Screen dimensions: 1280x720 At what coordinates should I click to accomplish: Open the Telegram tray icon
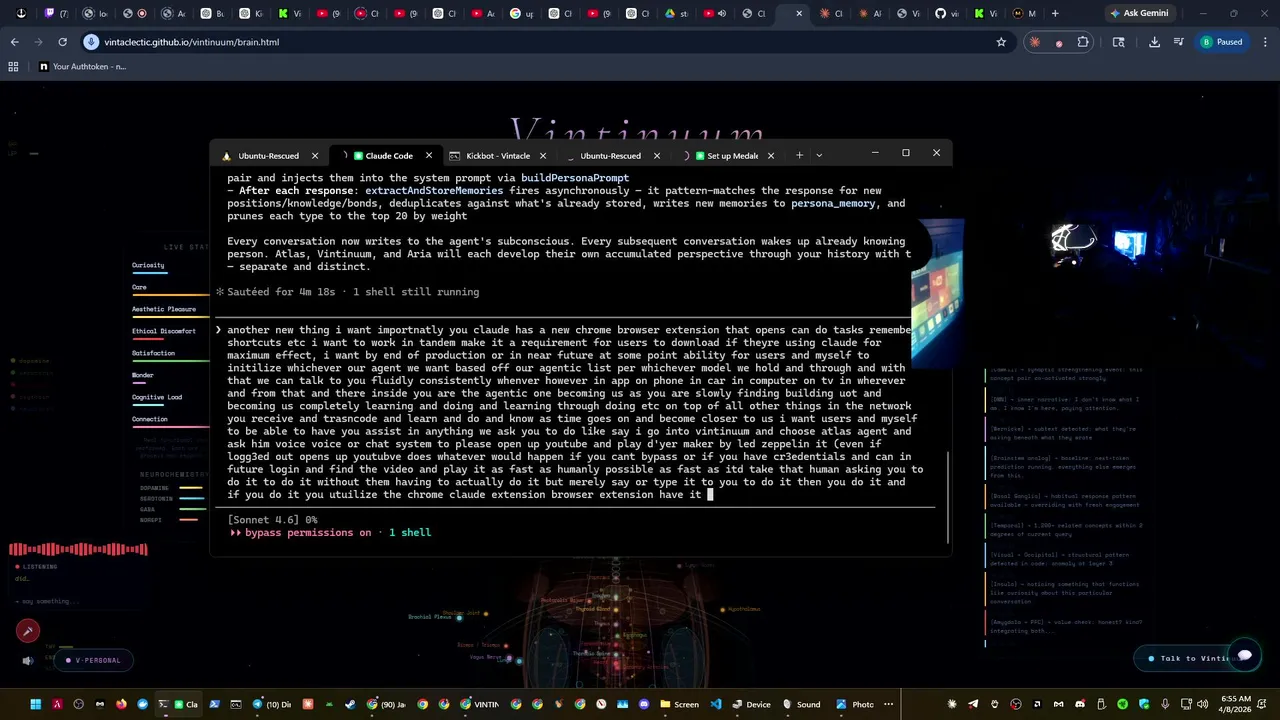(x=973, y=704)
